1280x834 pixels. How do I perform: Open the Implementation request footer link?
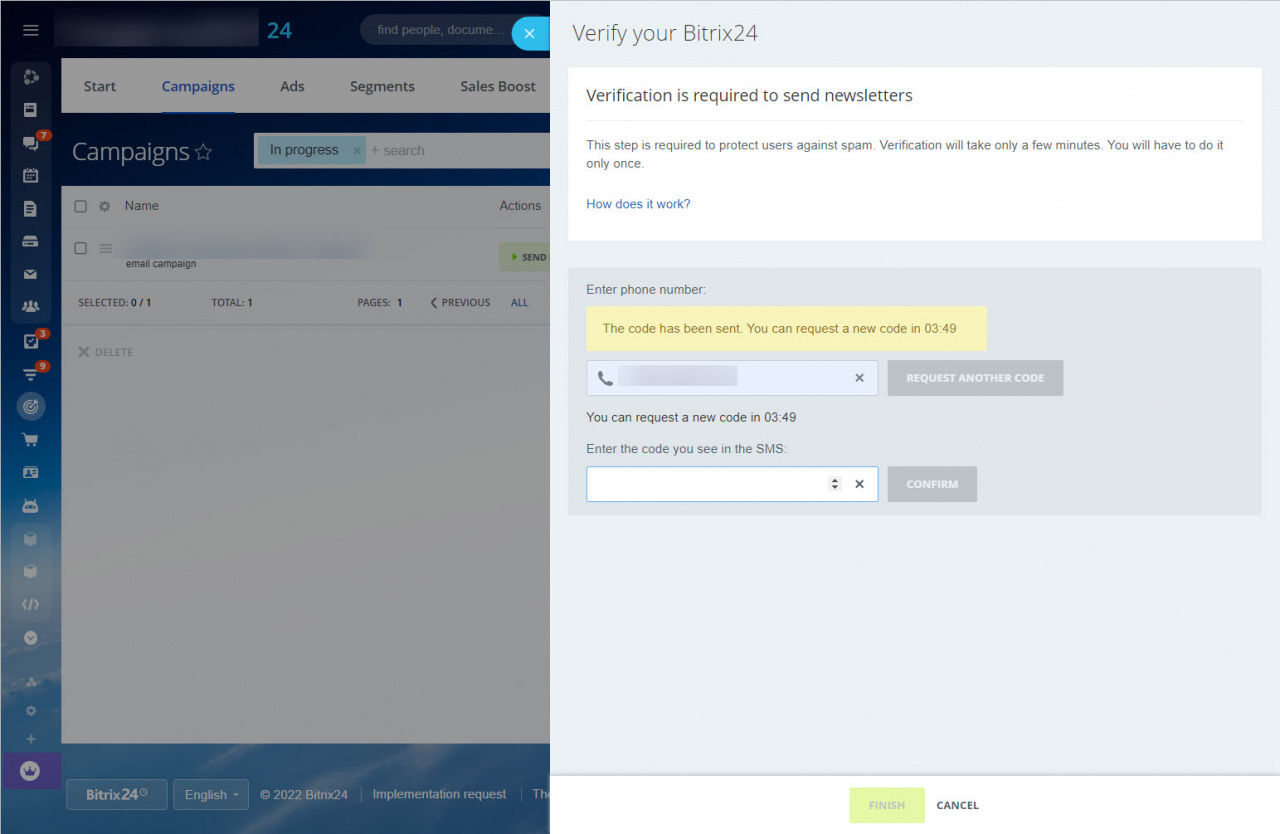[x=439, y=794]
